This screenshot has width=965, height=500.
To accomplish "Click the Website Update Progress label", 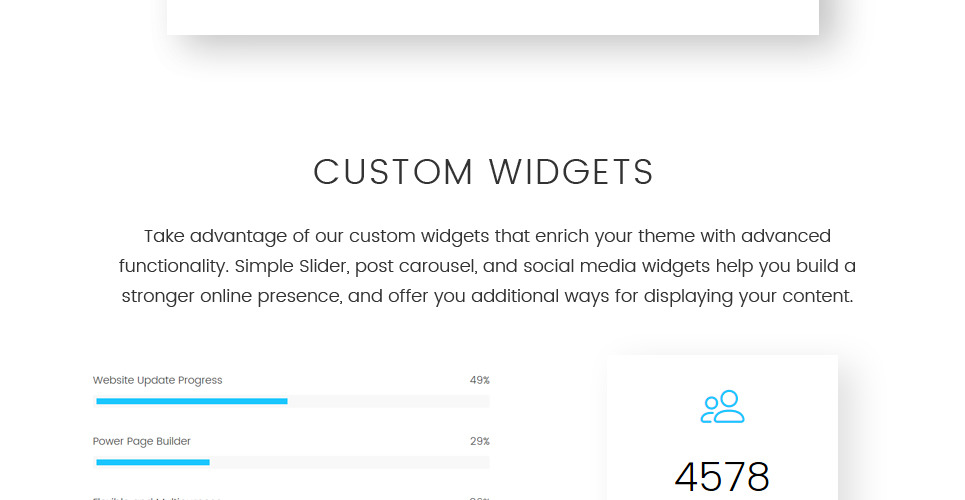I will click(x=157, y=380).
